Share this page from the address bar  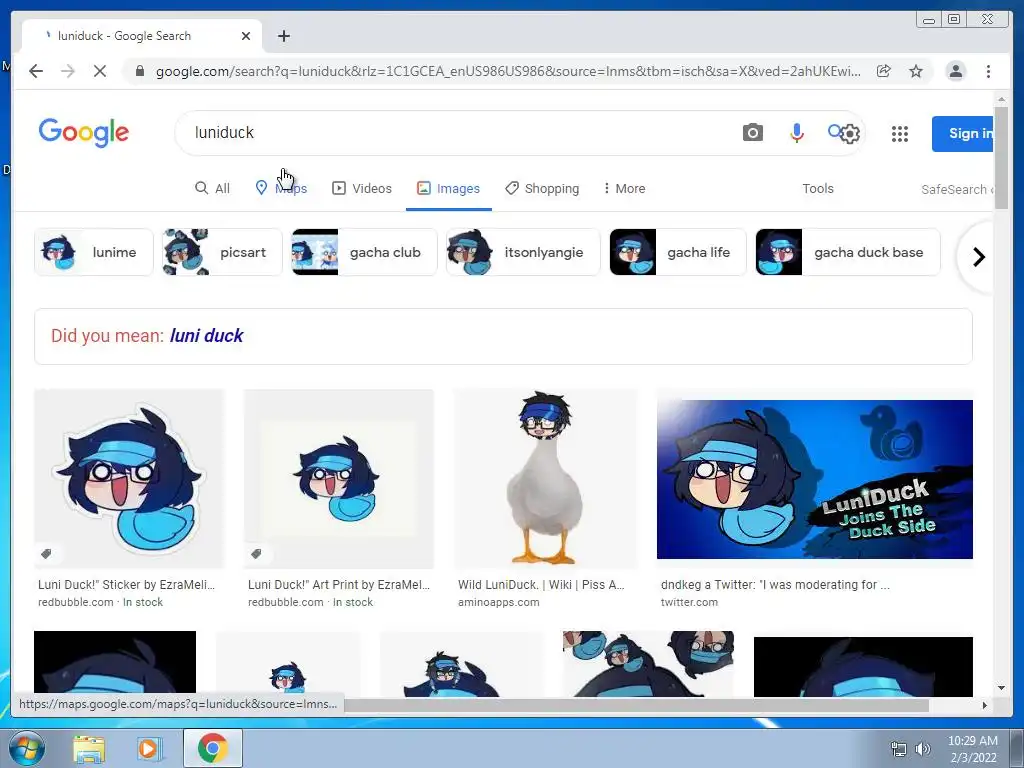[x=884, y=71]
